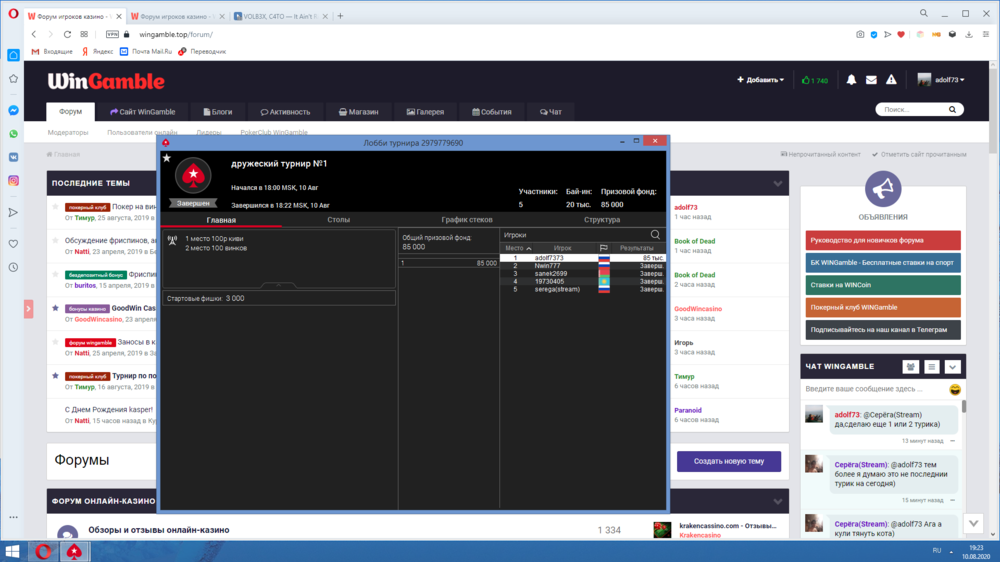
Task: Open the Блоги forum navigation tab
Action: 216,112
